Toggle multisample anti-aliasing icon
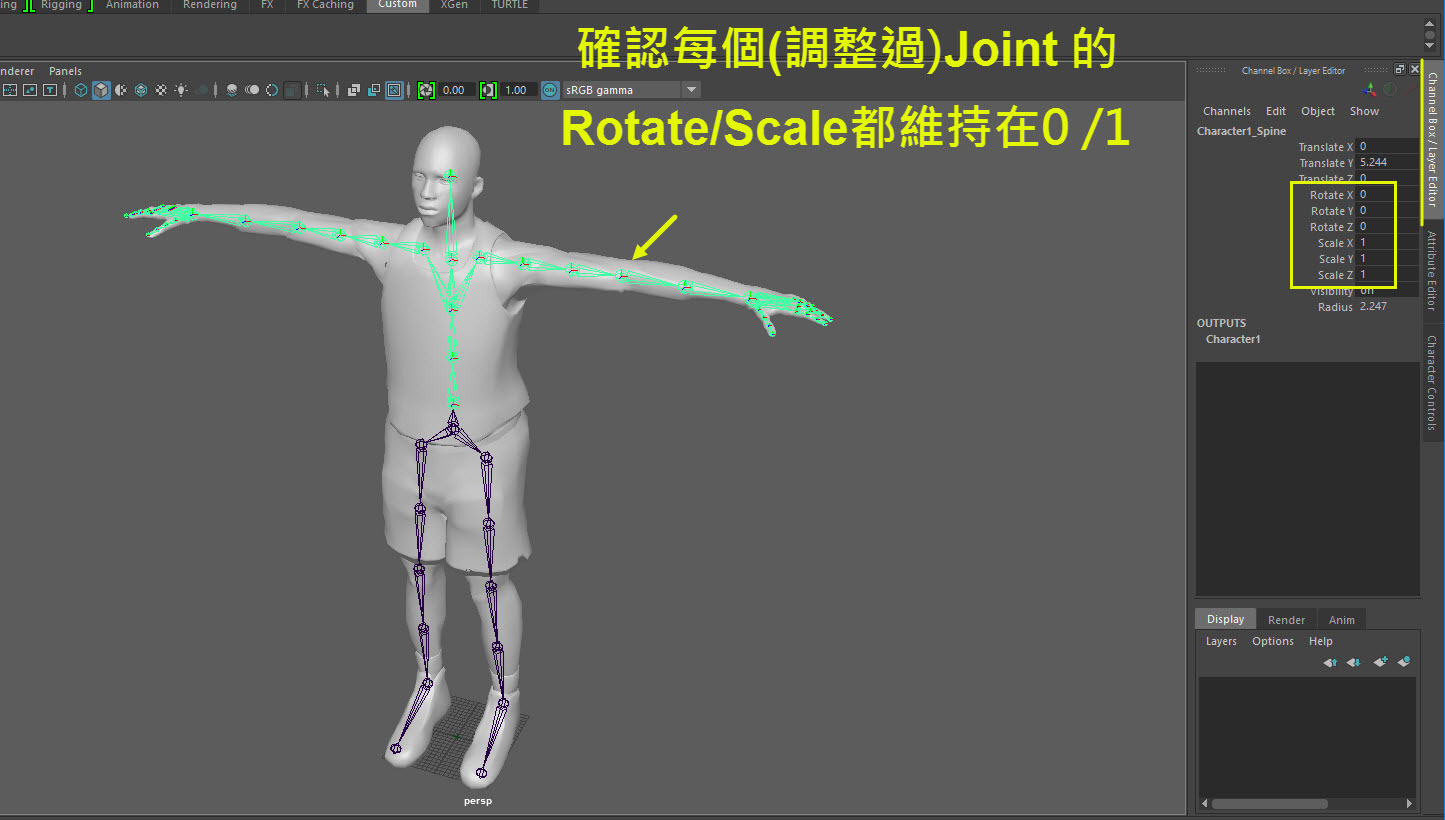 (x=272, y=90)
